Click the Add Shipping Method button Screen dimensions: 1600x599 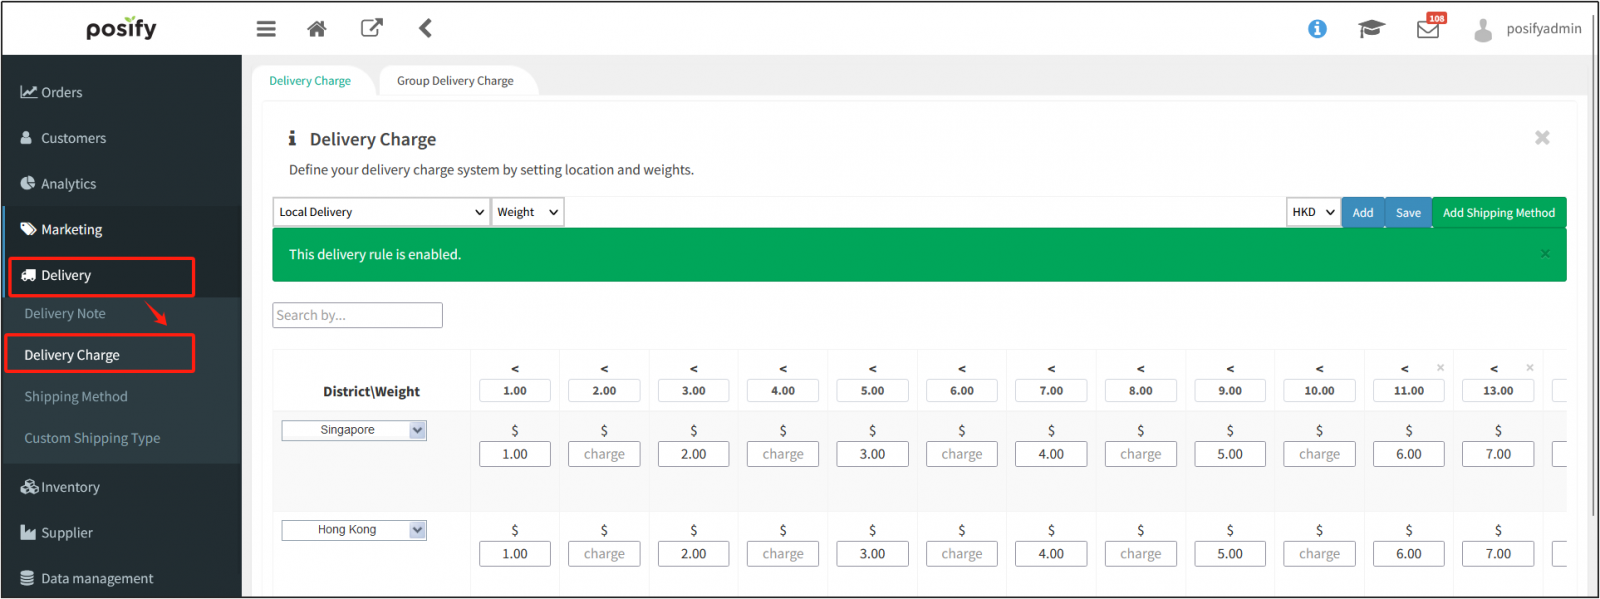pos(1498,213)
